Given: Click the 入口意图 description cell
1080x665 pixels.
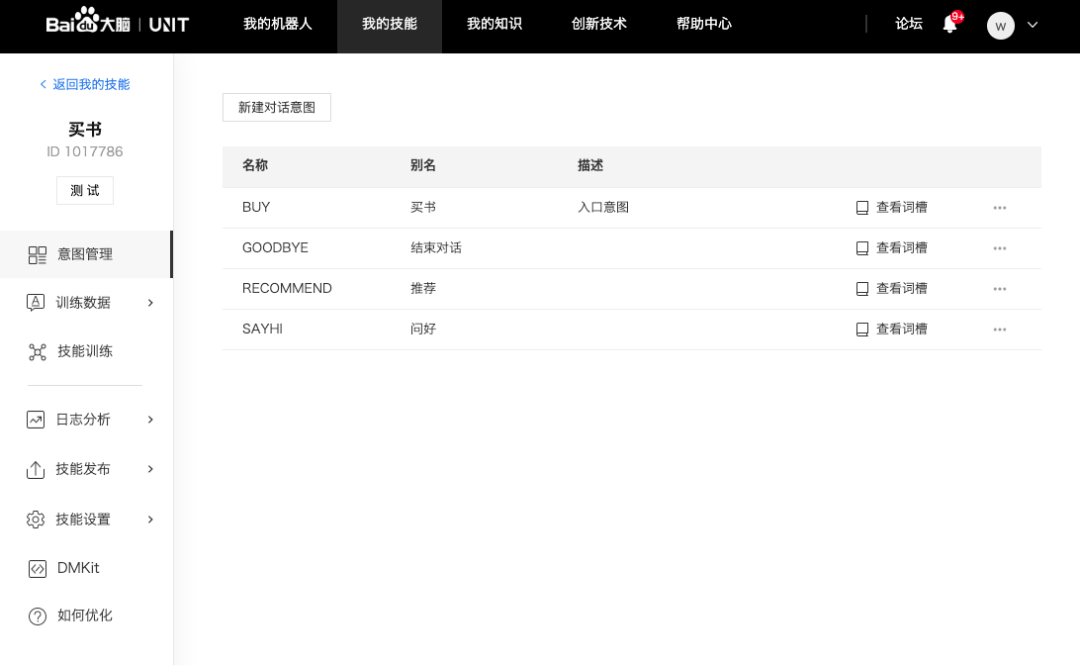Looking at the screenshot, I should [x=603, y=207].
